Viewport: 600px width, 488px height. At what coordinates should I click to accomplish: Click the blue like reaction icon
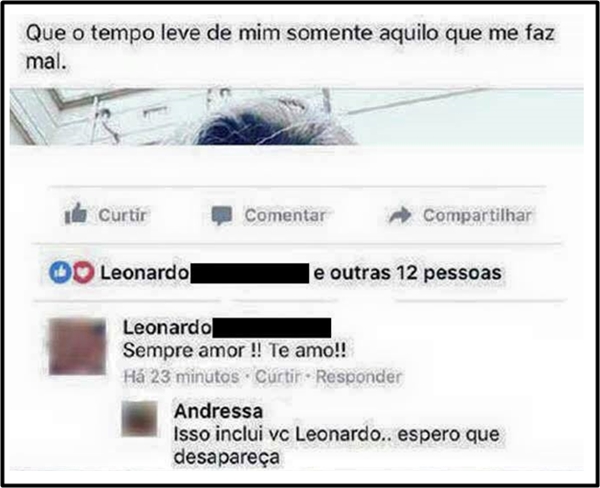[x=60, y=273]
